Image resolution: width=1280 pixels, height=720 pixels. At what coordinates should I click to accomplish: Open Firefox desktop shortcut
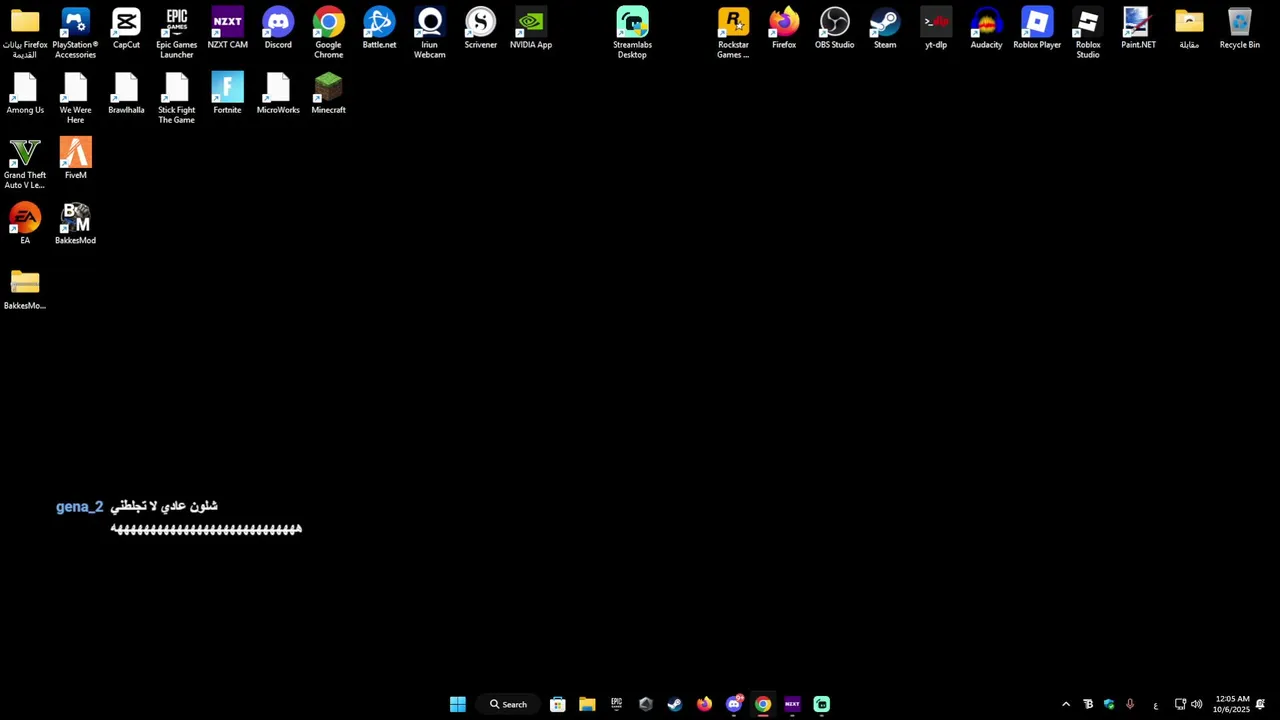coord(784,28)
